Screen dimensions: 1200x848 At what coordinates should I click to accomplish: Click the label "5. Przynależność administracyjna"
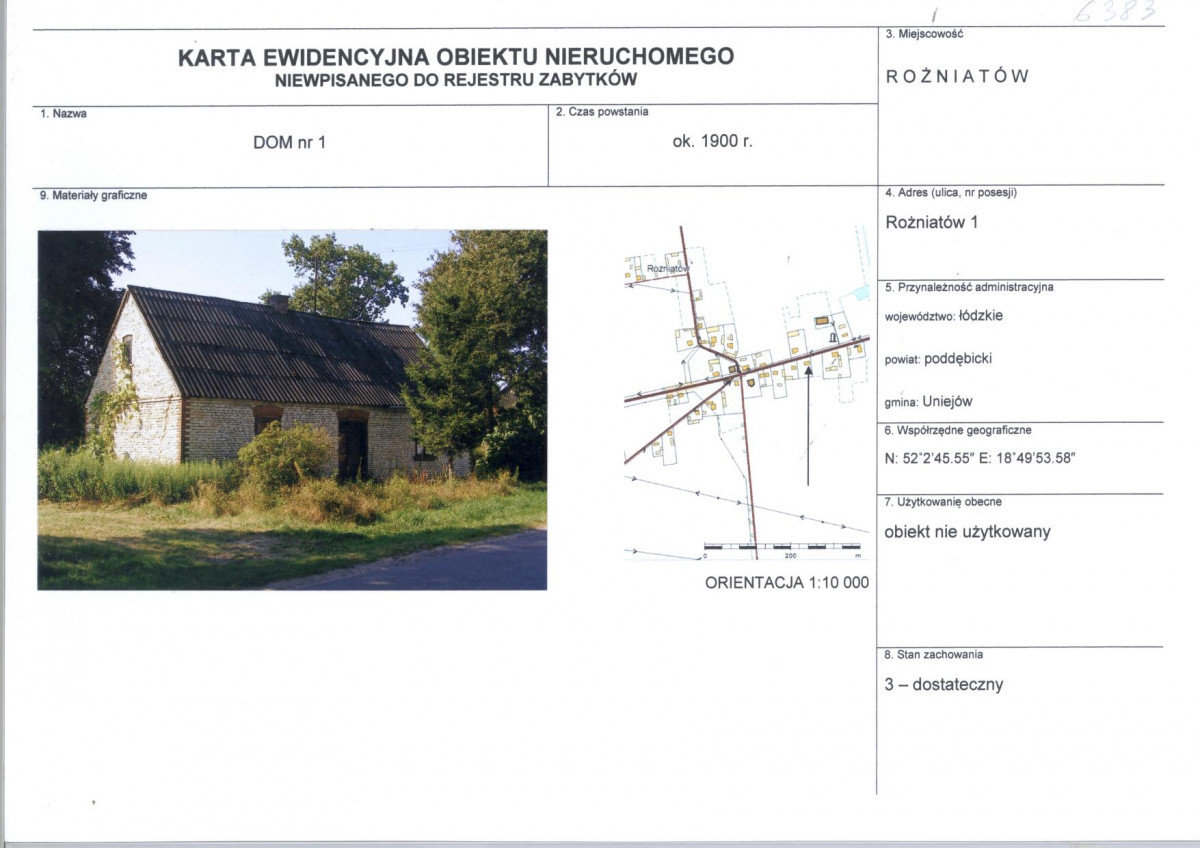coord(970,288)
